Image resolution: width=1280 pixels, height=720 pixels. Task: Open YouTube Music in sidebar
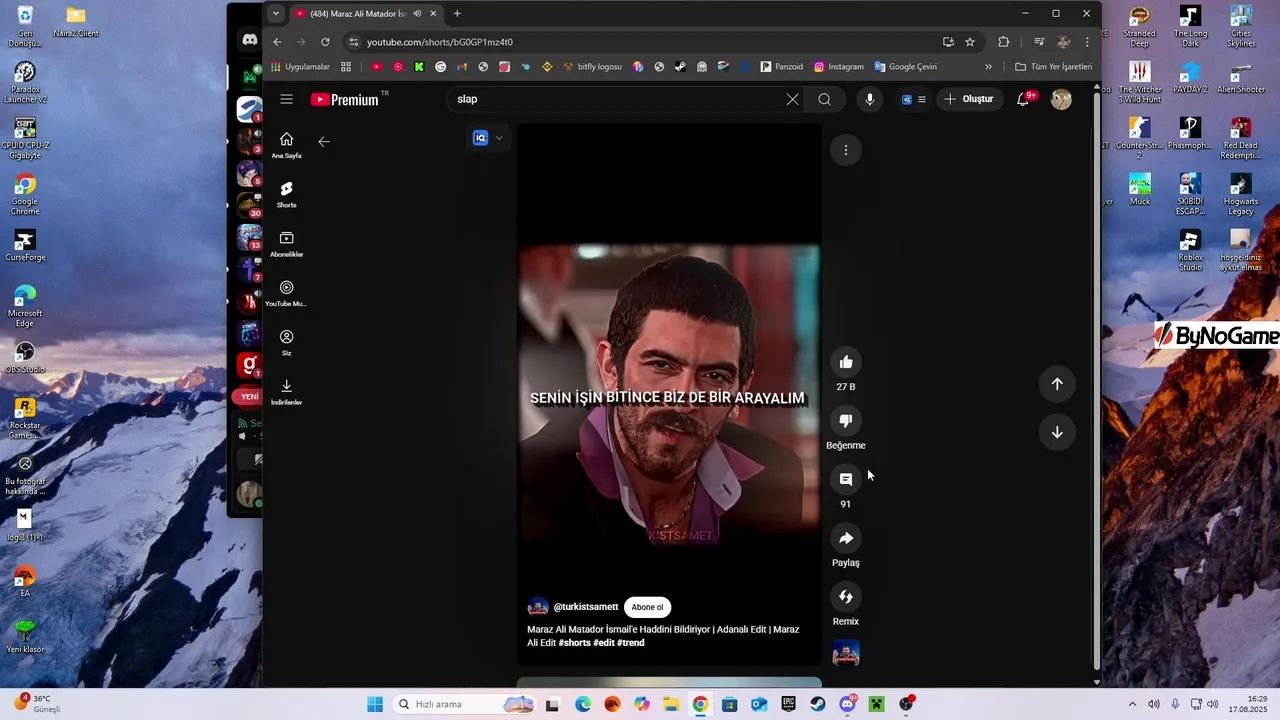point(287,293)
